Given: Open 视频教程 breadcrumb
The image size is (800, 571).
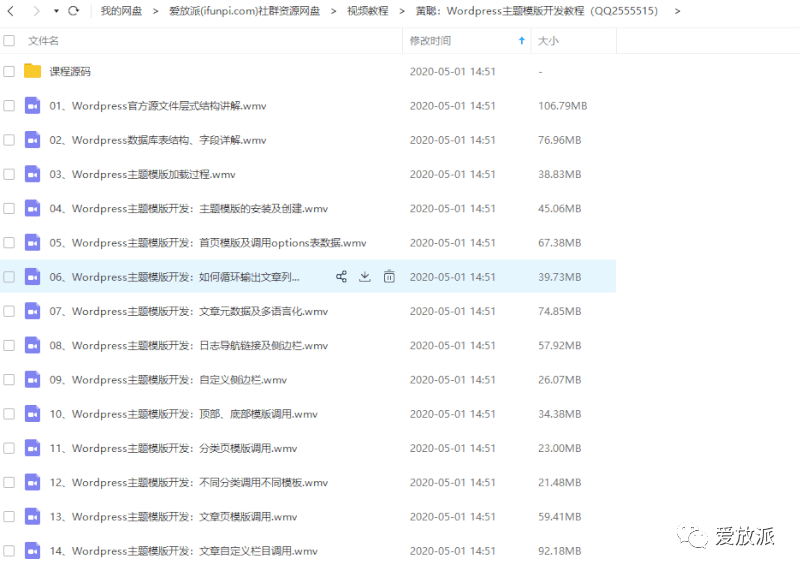Looking at the screenshot, I should click(367, 11).
